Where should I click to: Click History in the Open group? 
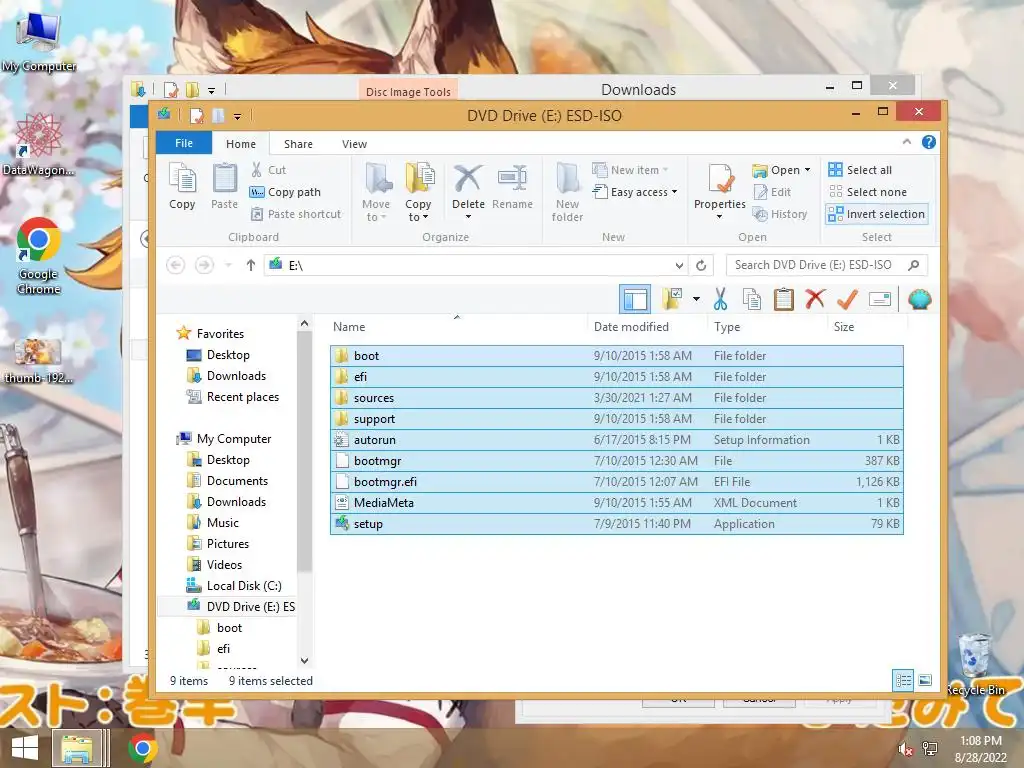(x=780, y=214)
